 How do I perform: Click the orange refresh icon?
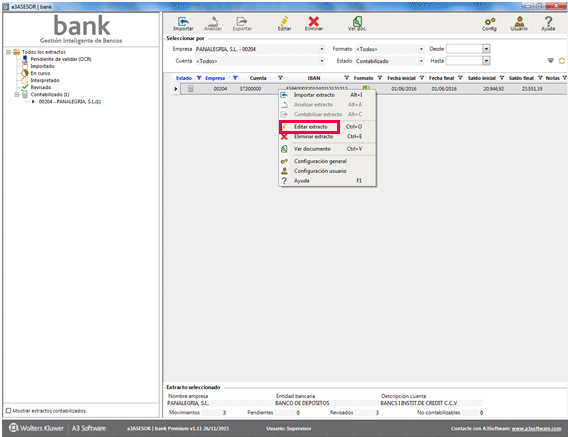(562, 61)
